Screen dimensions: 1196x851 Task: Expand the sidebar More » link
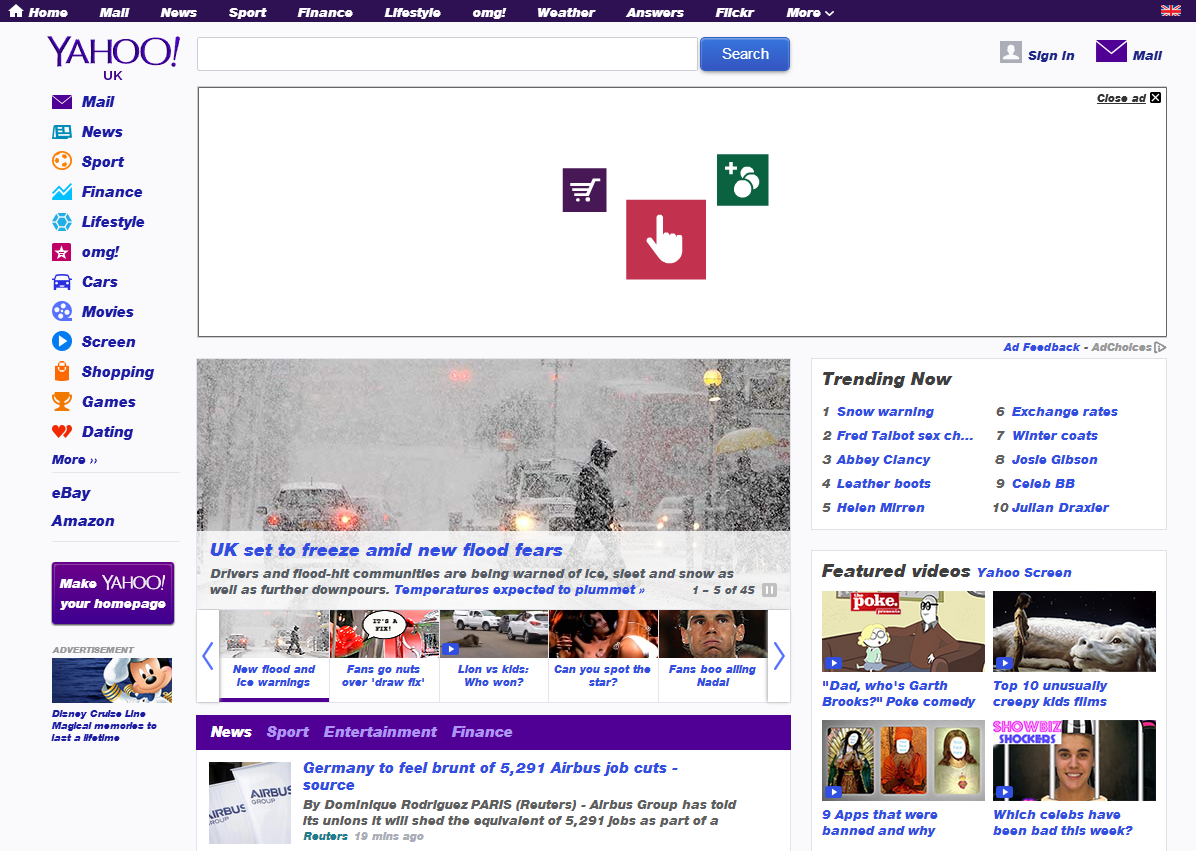(x=75, y=460)
